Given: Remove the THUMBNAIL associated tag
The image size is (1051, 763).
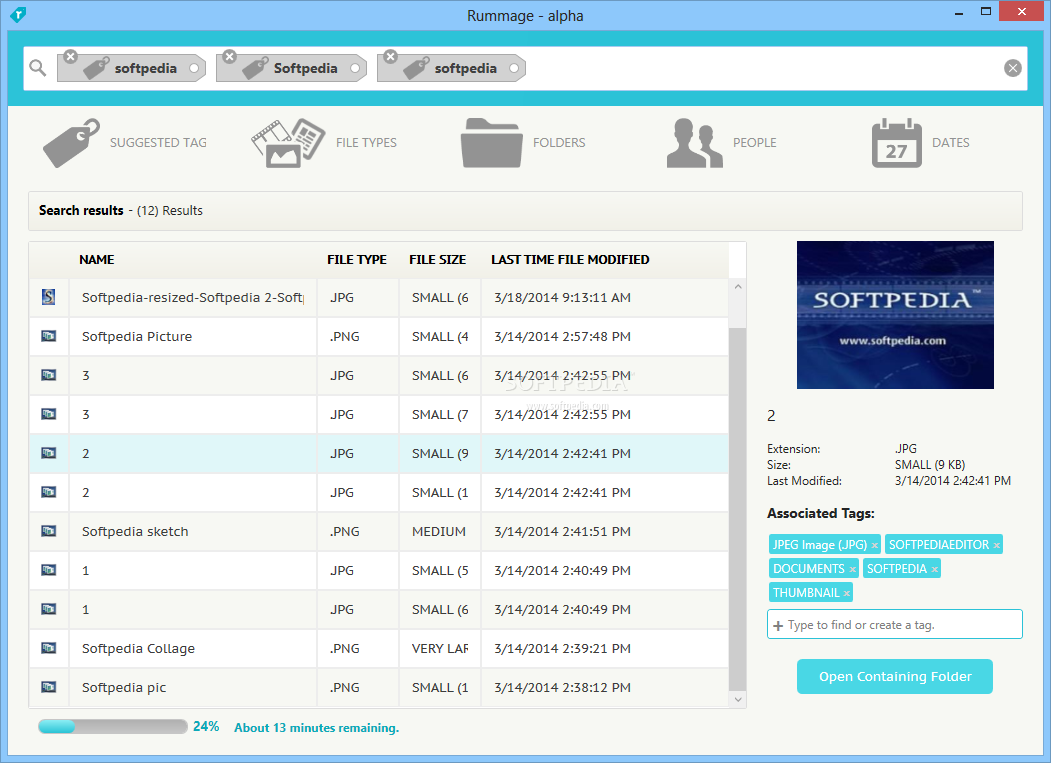Looking at the screenshot, I should 847,594.
